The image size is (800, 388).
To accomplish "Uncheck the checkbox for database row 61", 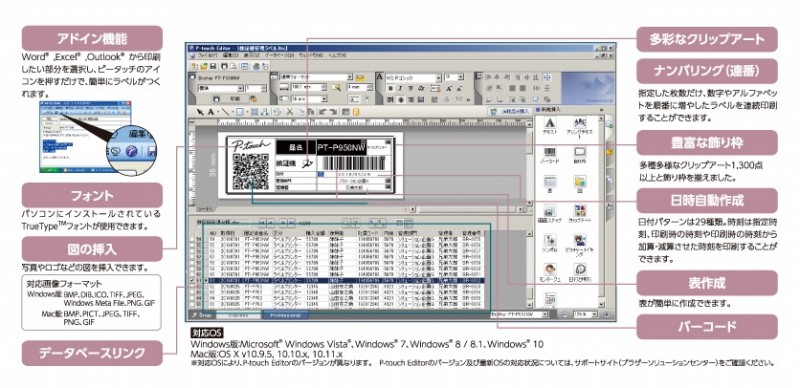I will coord(192,280).
